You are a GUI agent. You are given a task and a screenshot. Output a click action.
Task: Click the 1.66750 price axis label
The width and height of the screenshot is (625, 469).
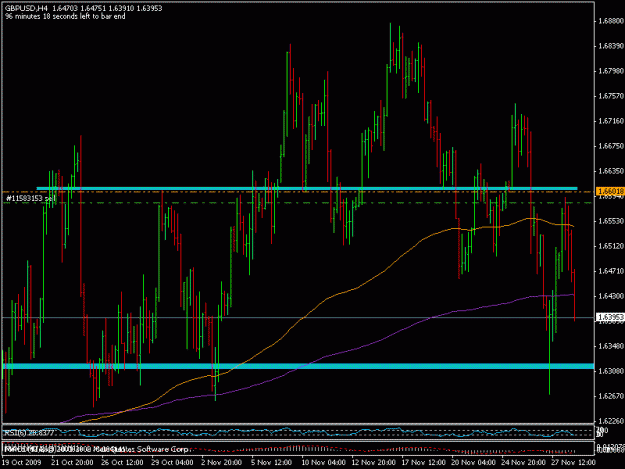tap(611, 146)
